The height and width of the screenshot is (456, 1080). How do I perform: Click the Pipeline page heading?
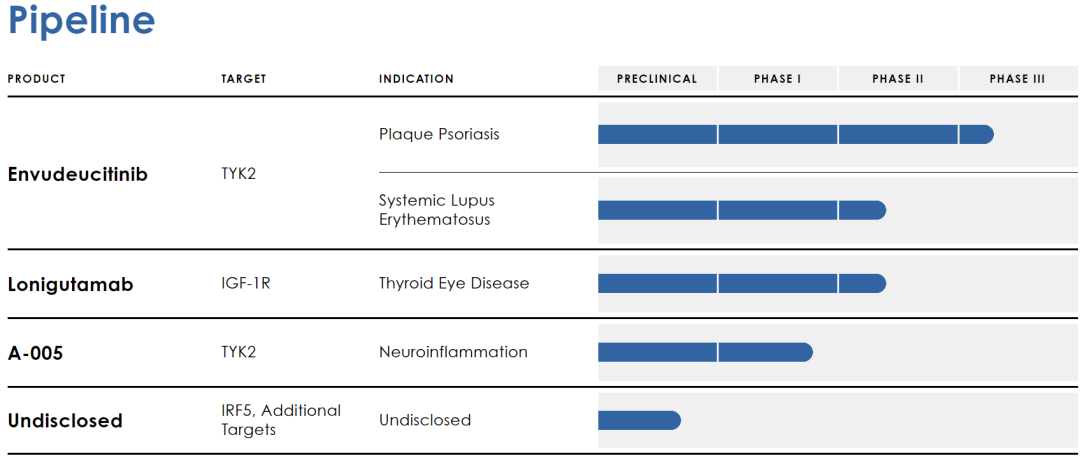coord(81,21)
